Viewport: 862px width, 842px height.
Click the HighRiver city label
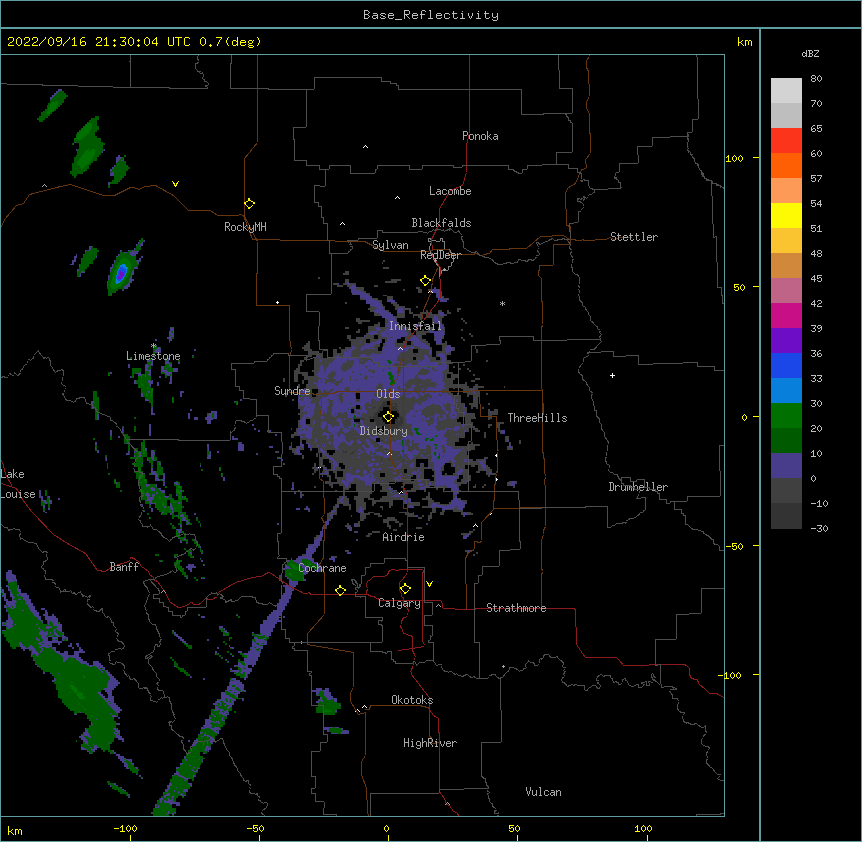[x=430, y=743]
